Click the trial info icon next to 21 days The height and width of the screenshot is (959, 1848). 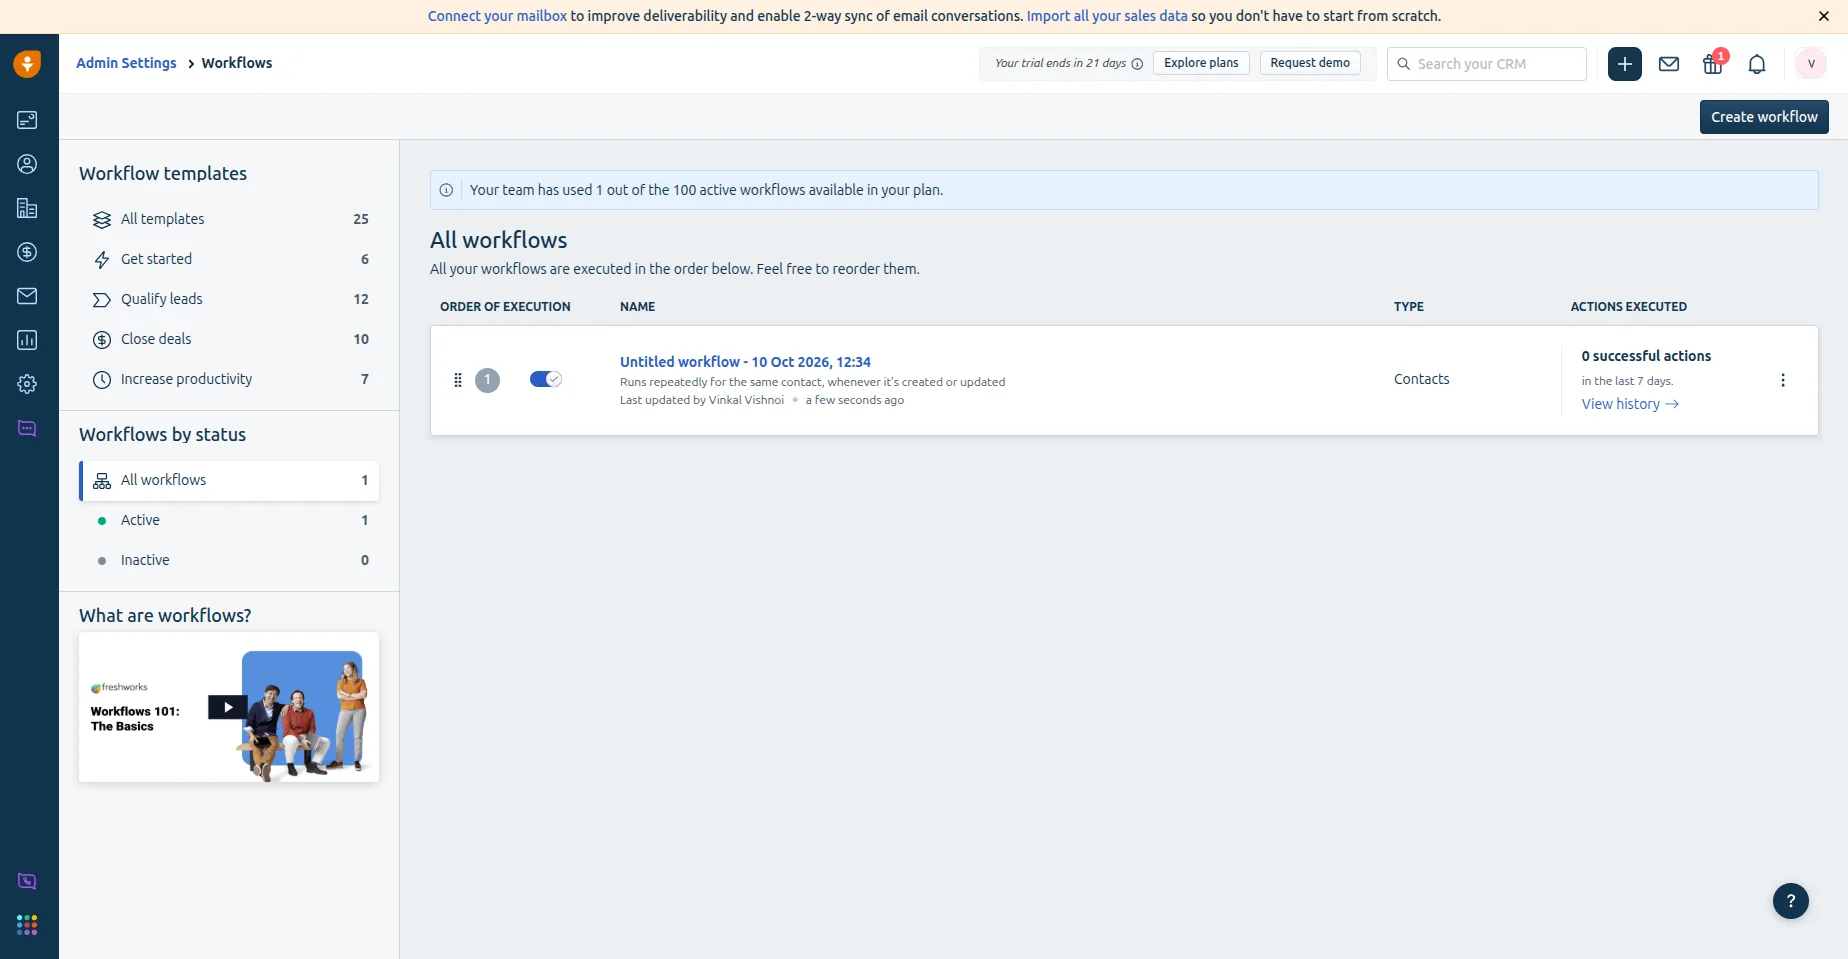pyautogui.click(x=1137, y=64)
